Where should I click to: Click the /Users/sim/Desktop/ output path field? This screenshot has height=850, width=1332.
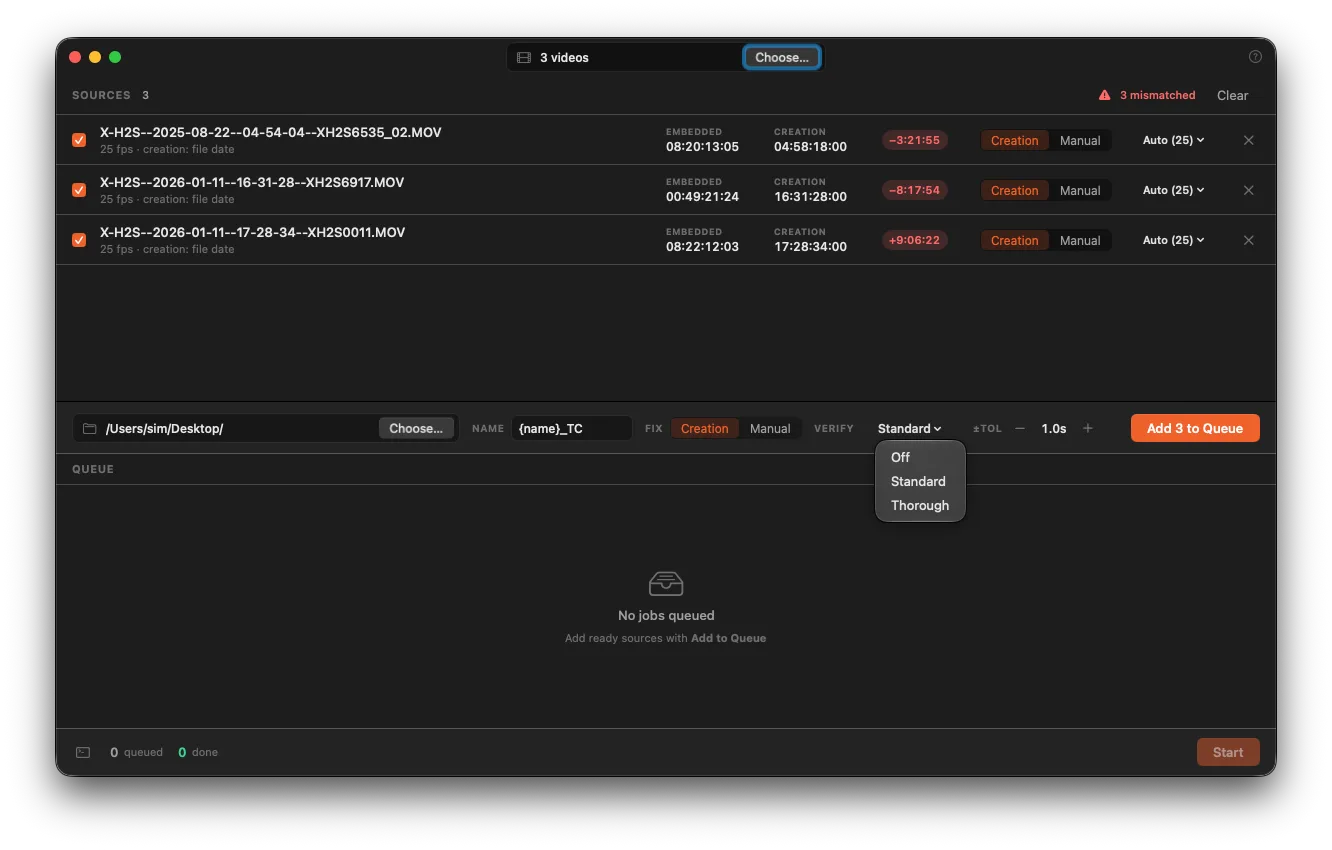click(265, 428)
